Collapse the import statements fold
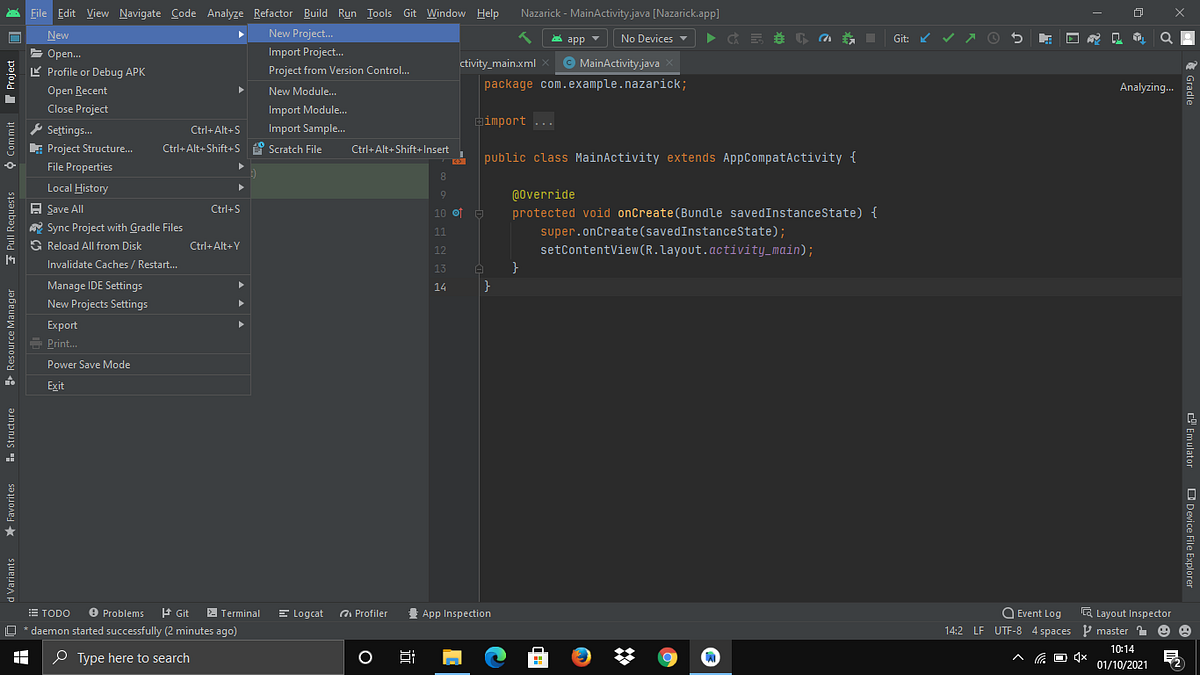The height and width of the screenshot is (675, 1200). coord(481,120)
